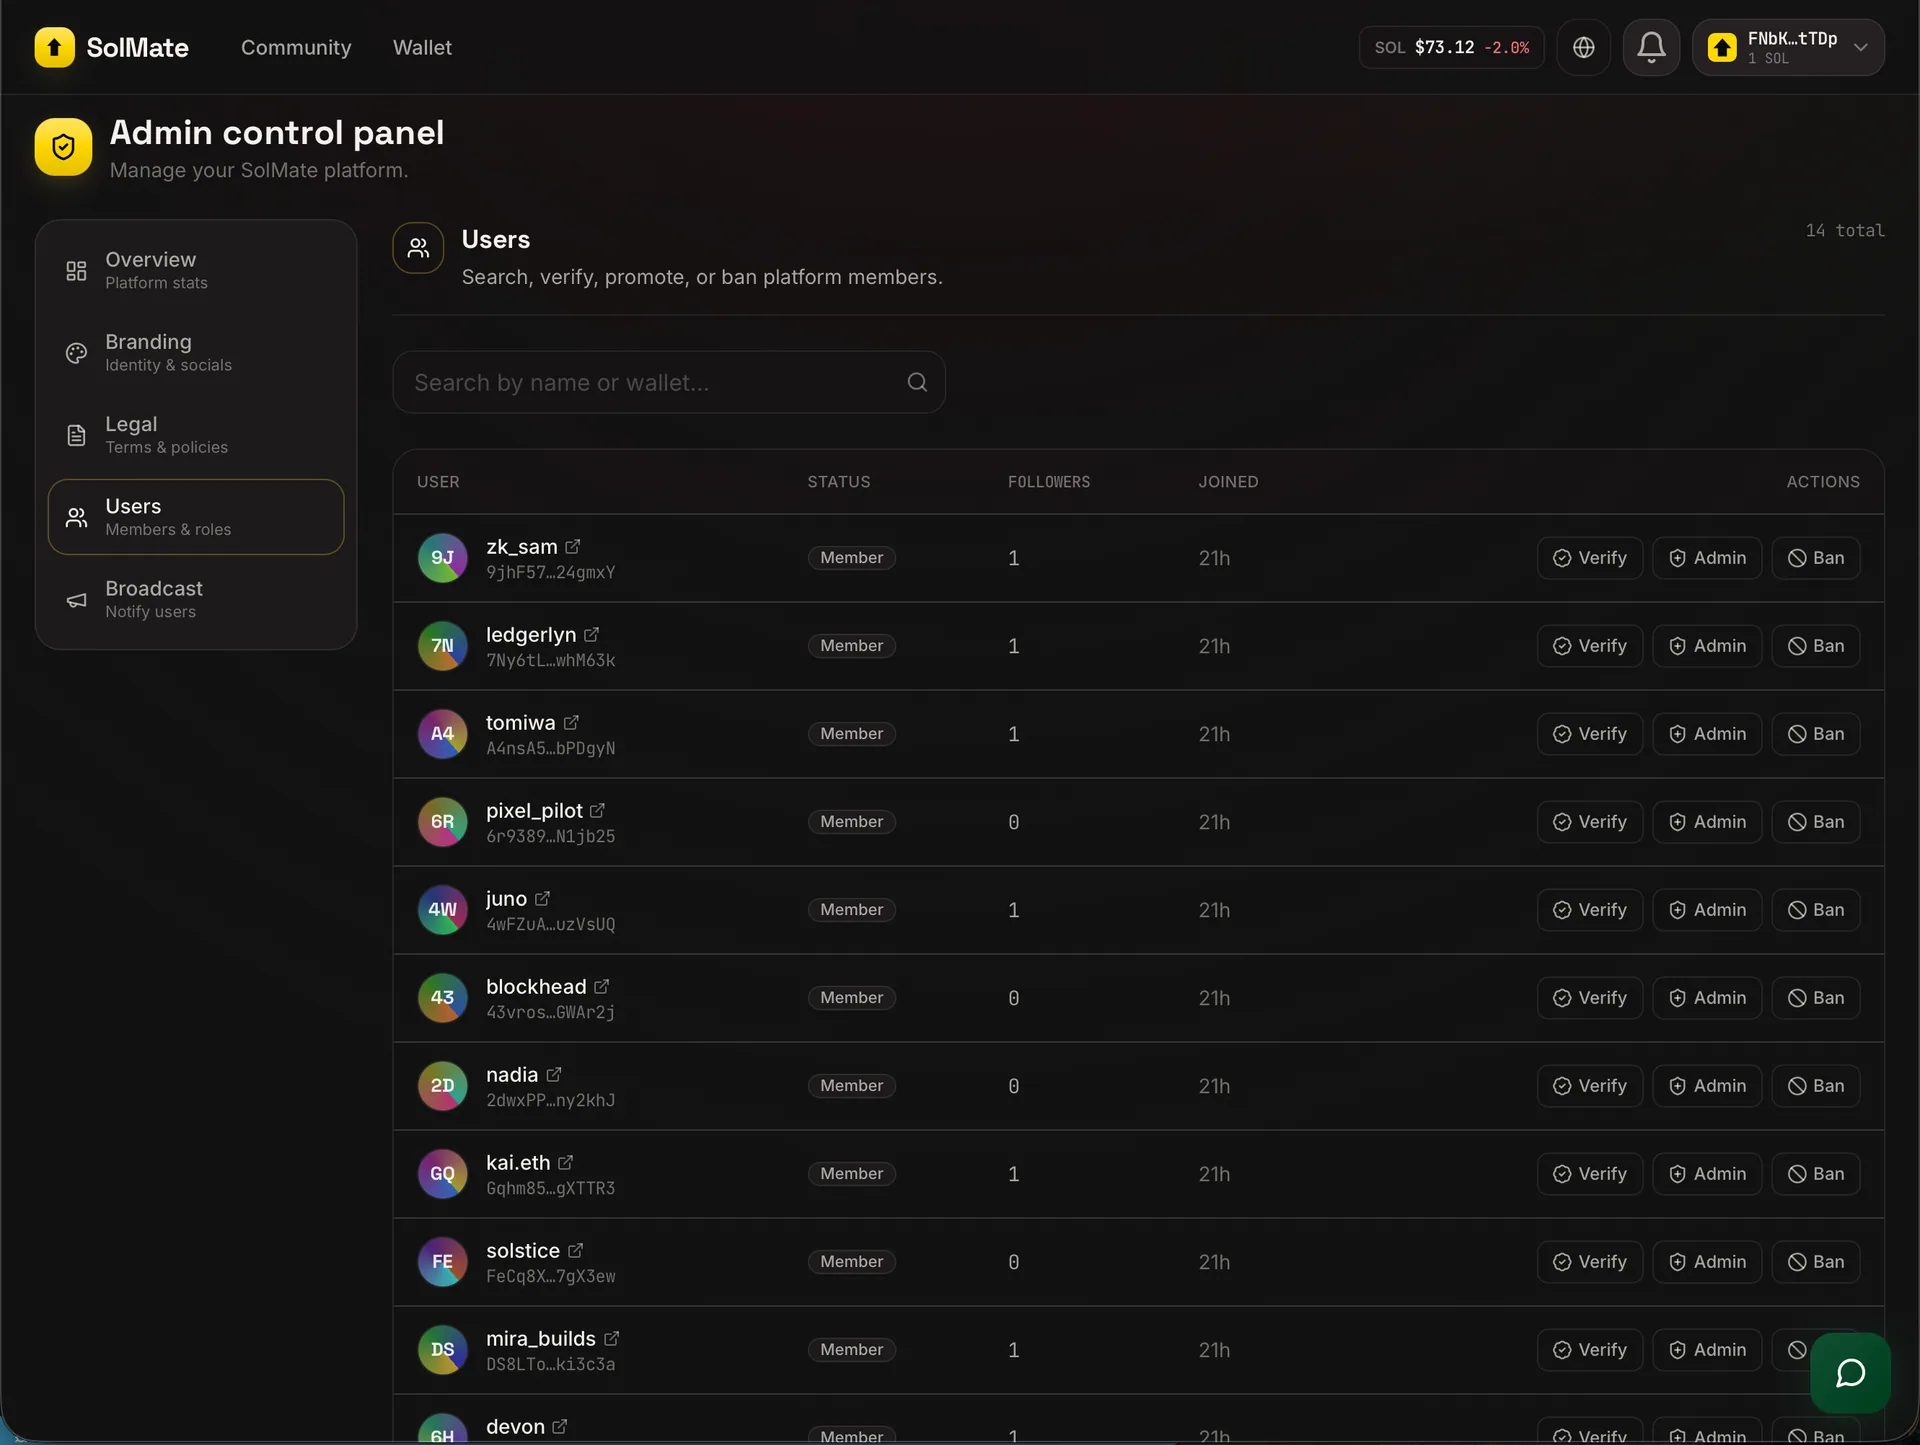Verify the user mira_builds
The image size is (1920, 1445).
(1590, 1350)
